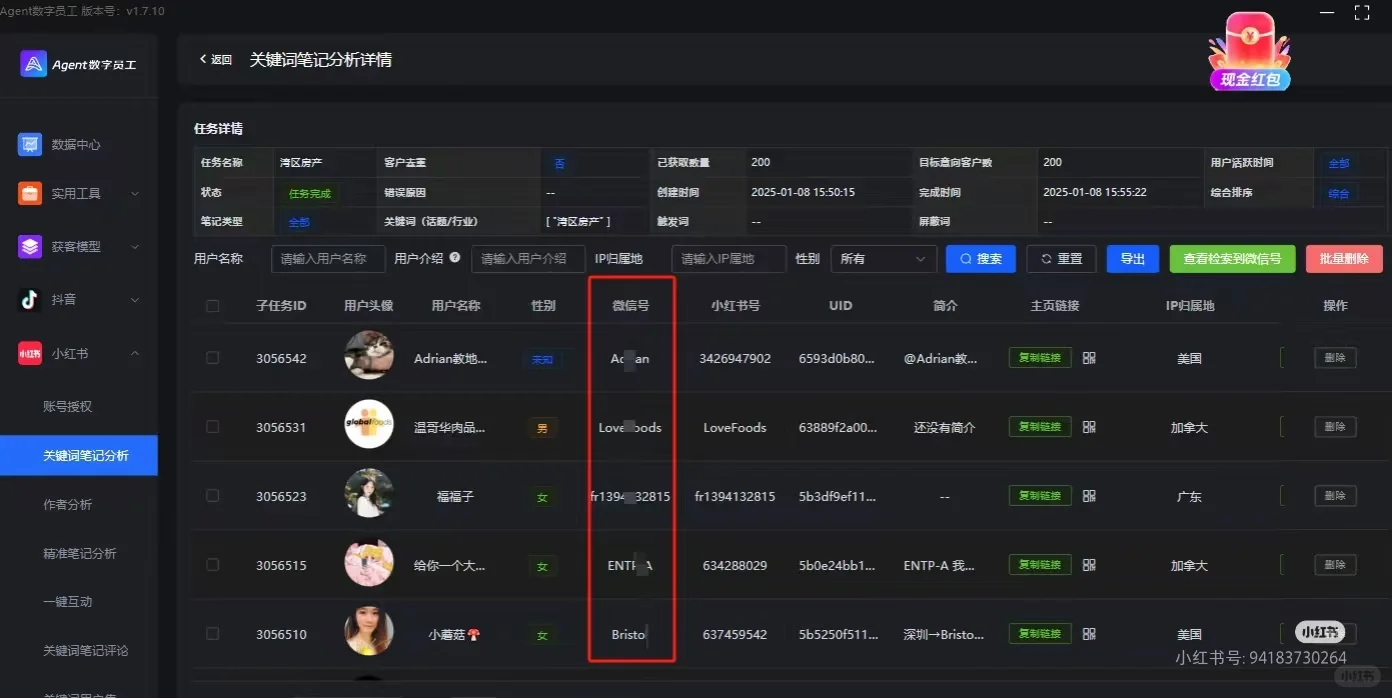Collapse the 小红书 sidebar section
This screenshot has width=1392, height=698.
(x=135, y=351)
